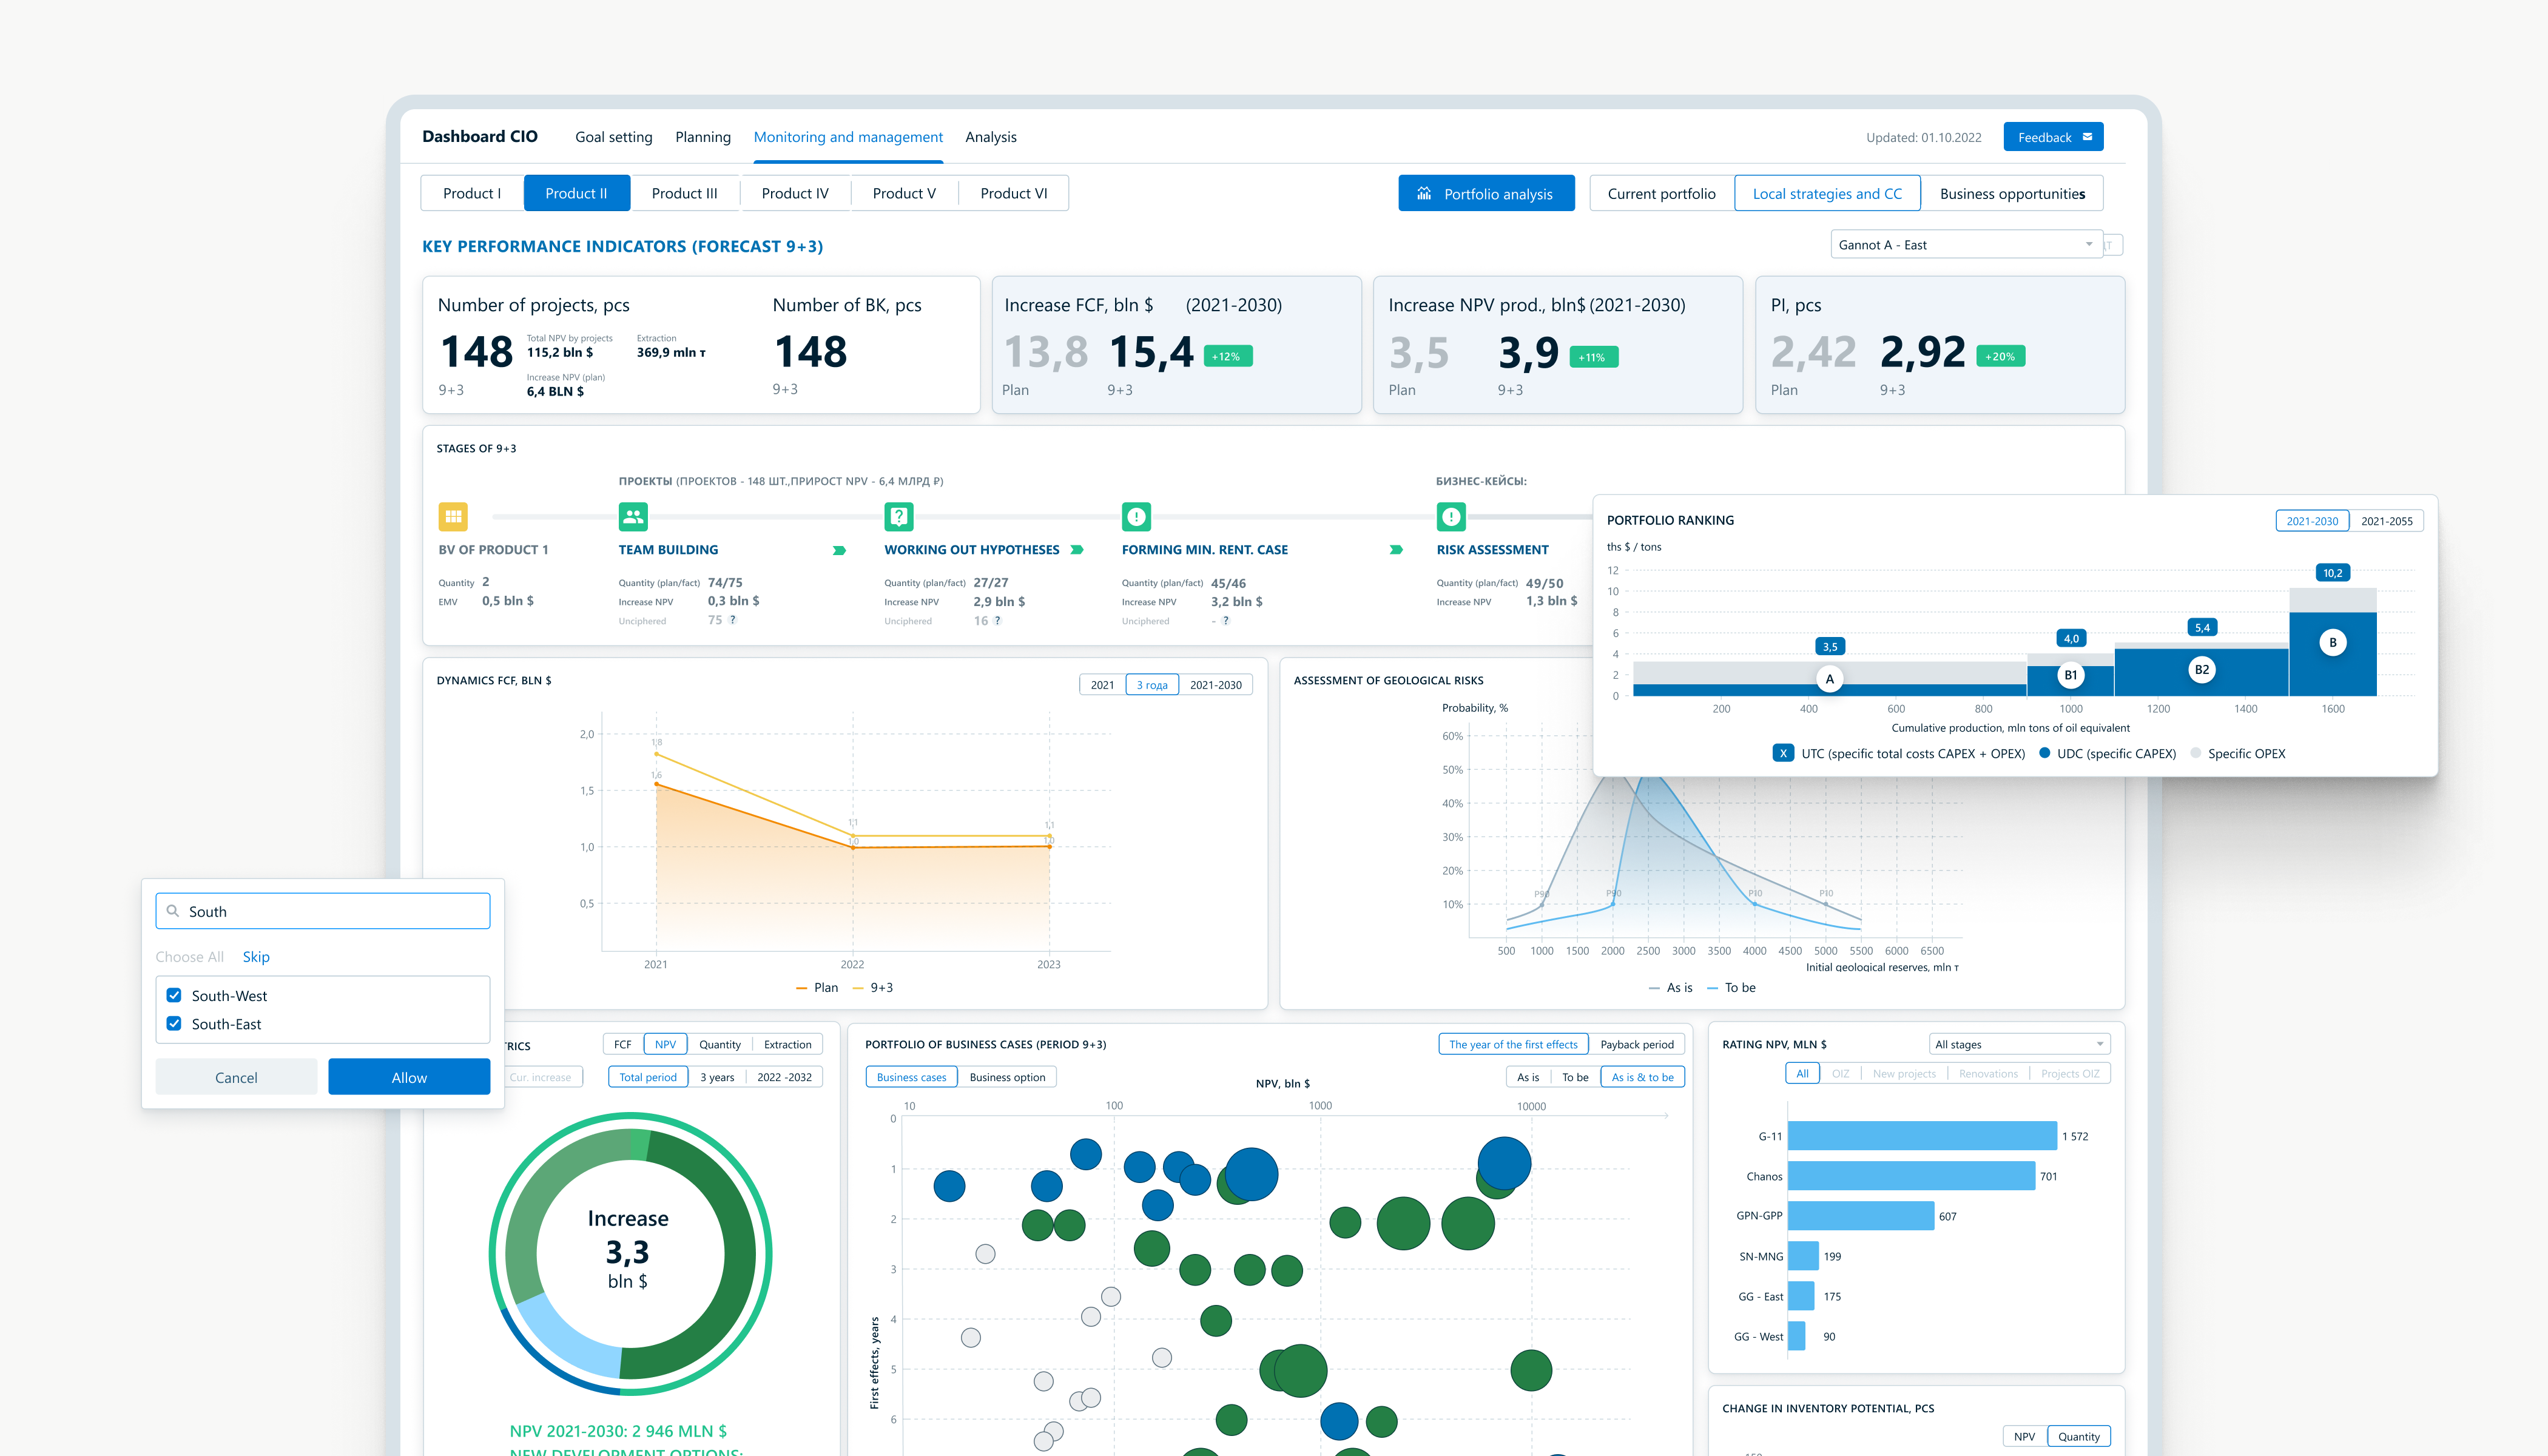The width and height of the screenshot is (2548, 1456).
Task: Click the Portfolio analysis chart icon
Action: [x=1424, y=193]
